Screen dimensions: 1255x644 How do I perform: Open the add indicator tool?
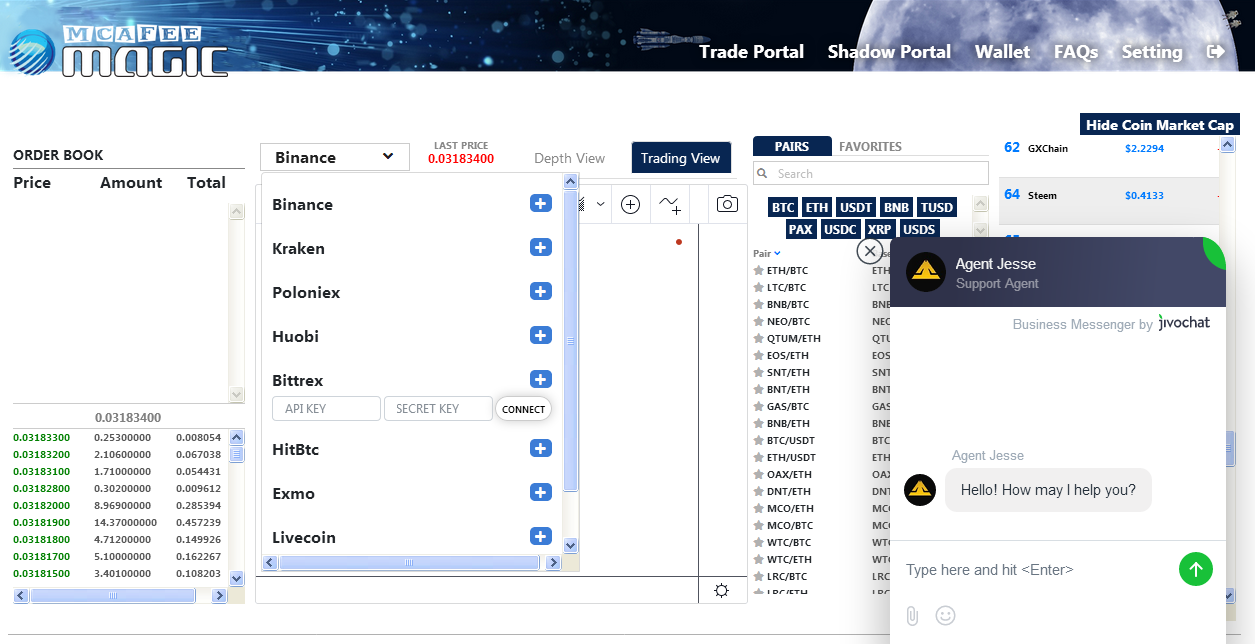click(670, 204)
